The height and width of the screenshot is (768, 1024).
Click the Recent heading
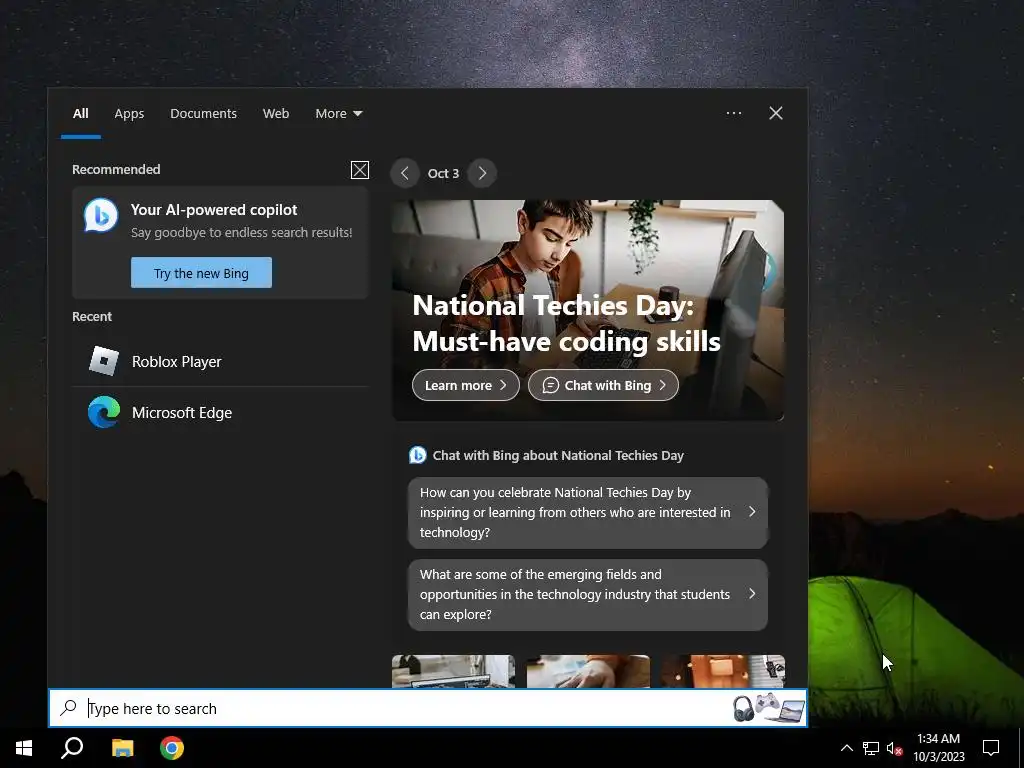tap(92, 317)
